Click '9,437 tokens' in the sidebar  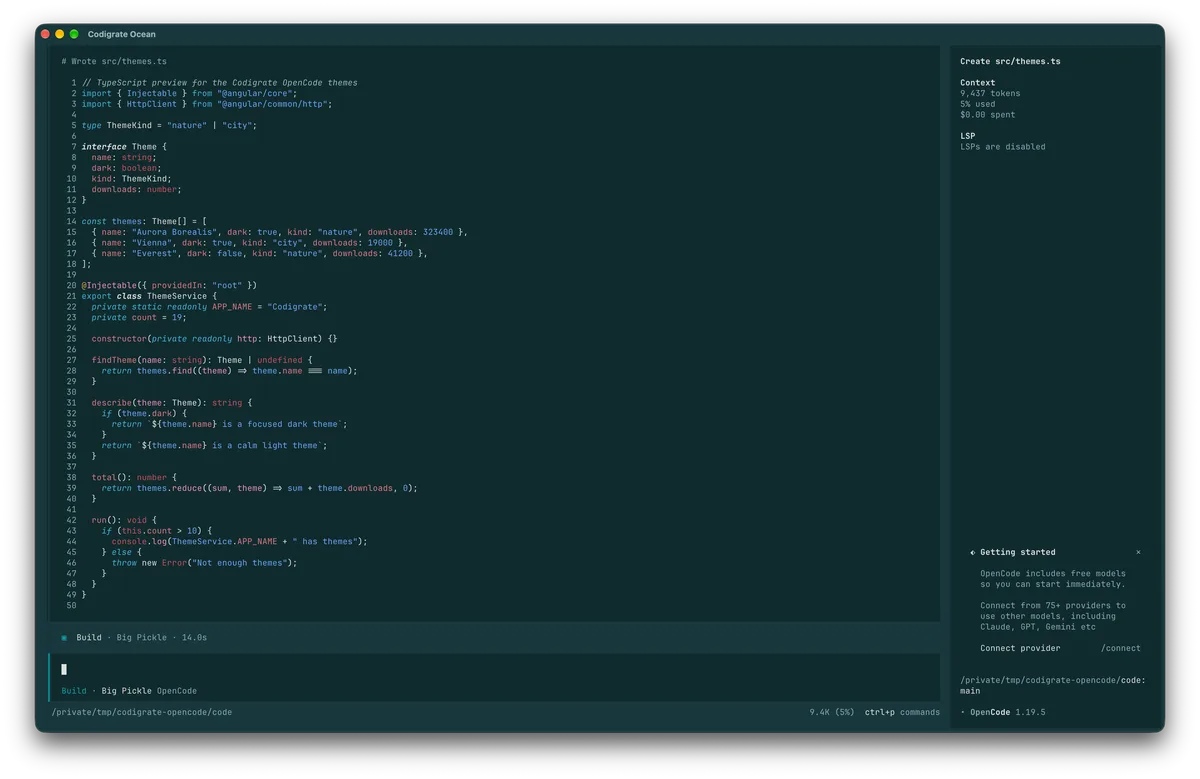(x=990, y=93)
